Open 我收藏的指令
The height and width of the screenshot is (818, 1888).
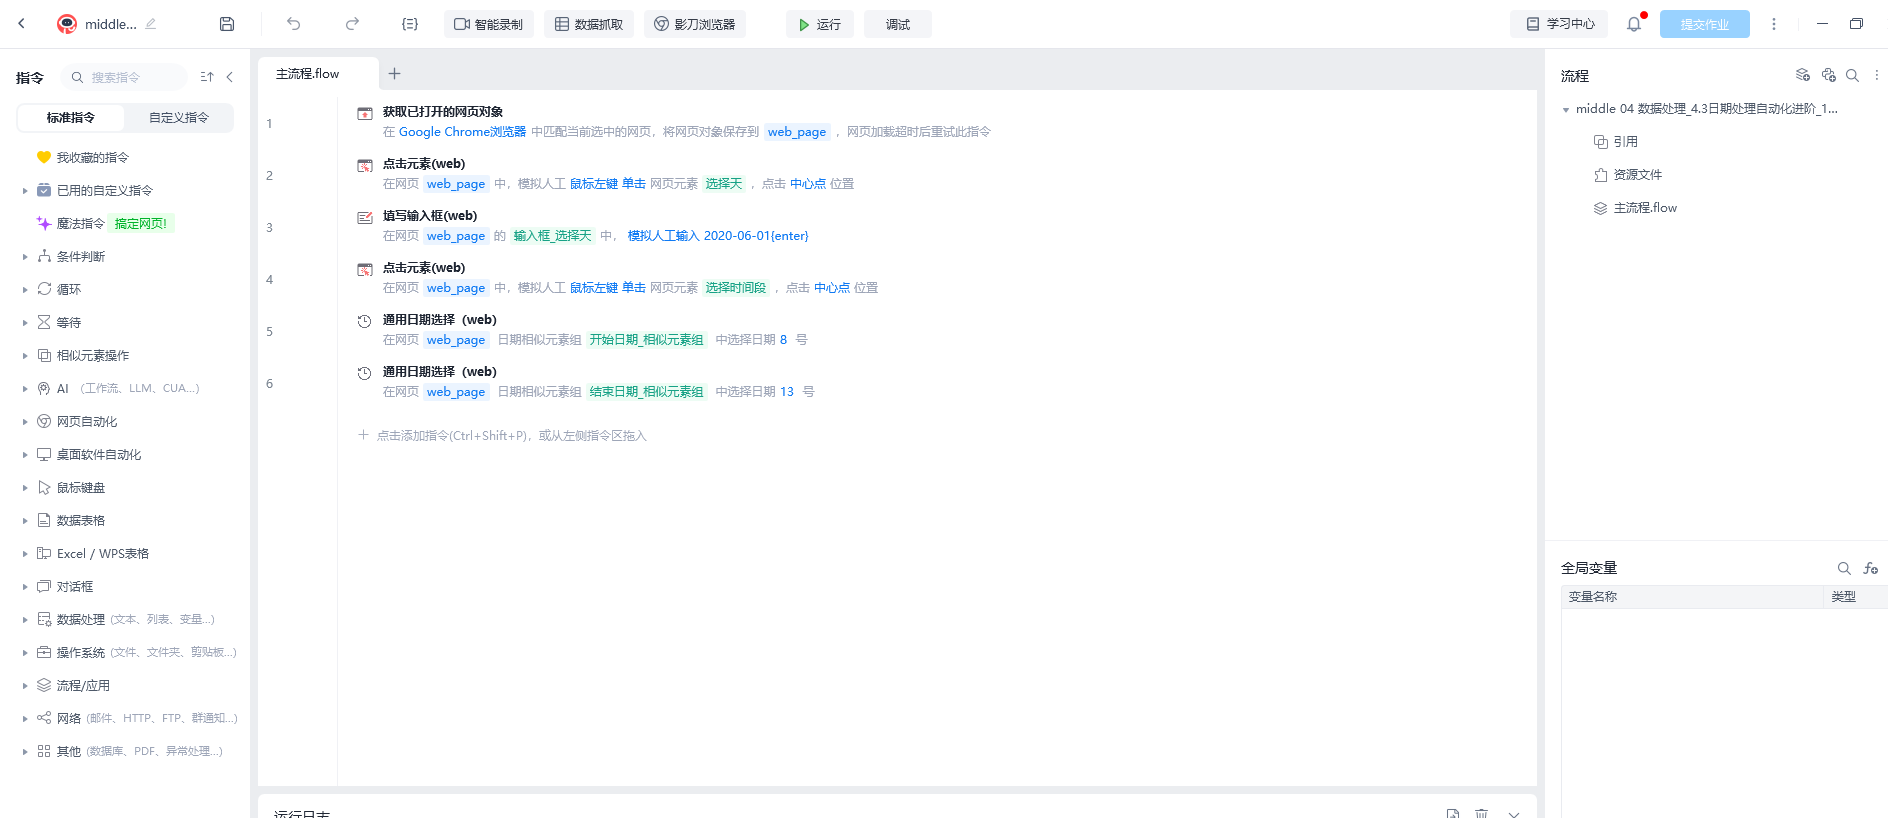point(92,158)
